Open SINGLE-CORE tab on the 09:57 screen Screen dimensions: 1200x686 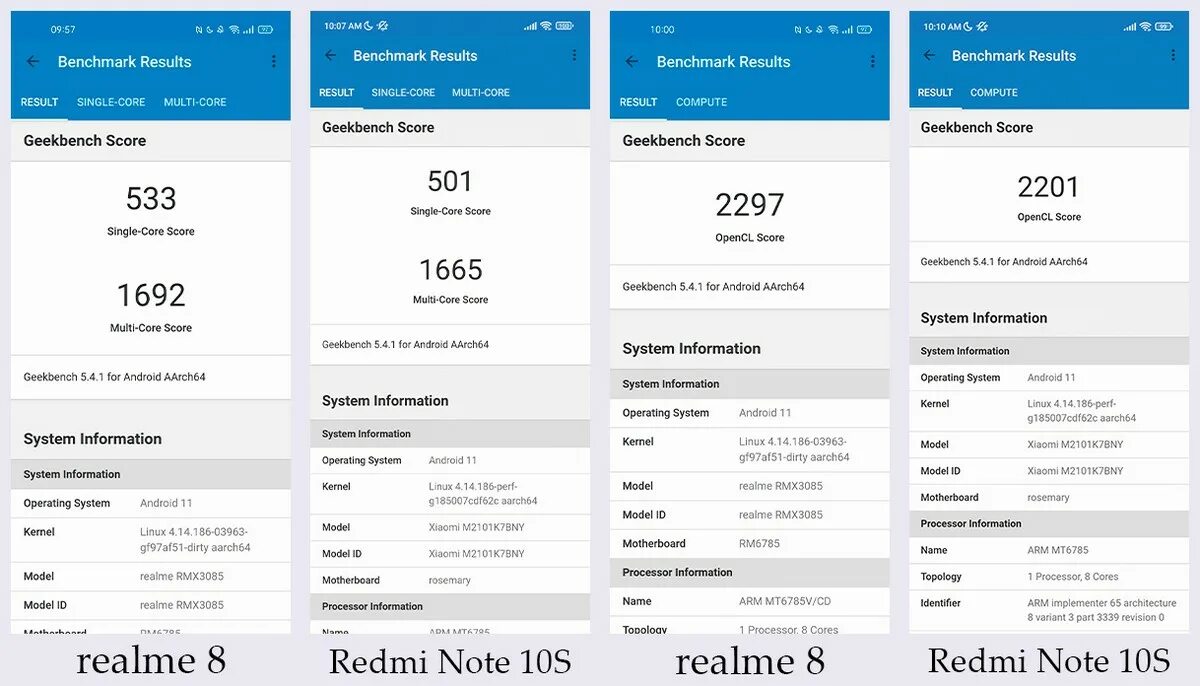coord(111,102)
